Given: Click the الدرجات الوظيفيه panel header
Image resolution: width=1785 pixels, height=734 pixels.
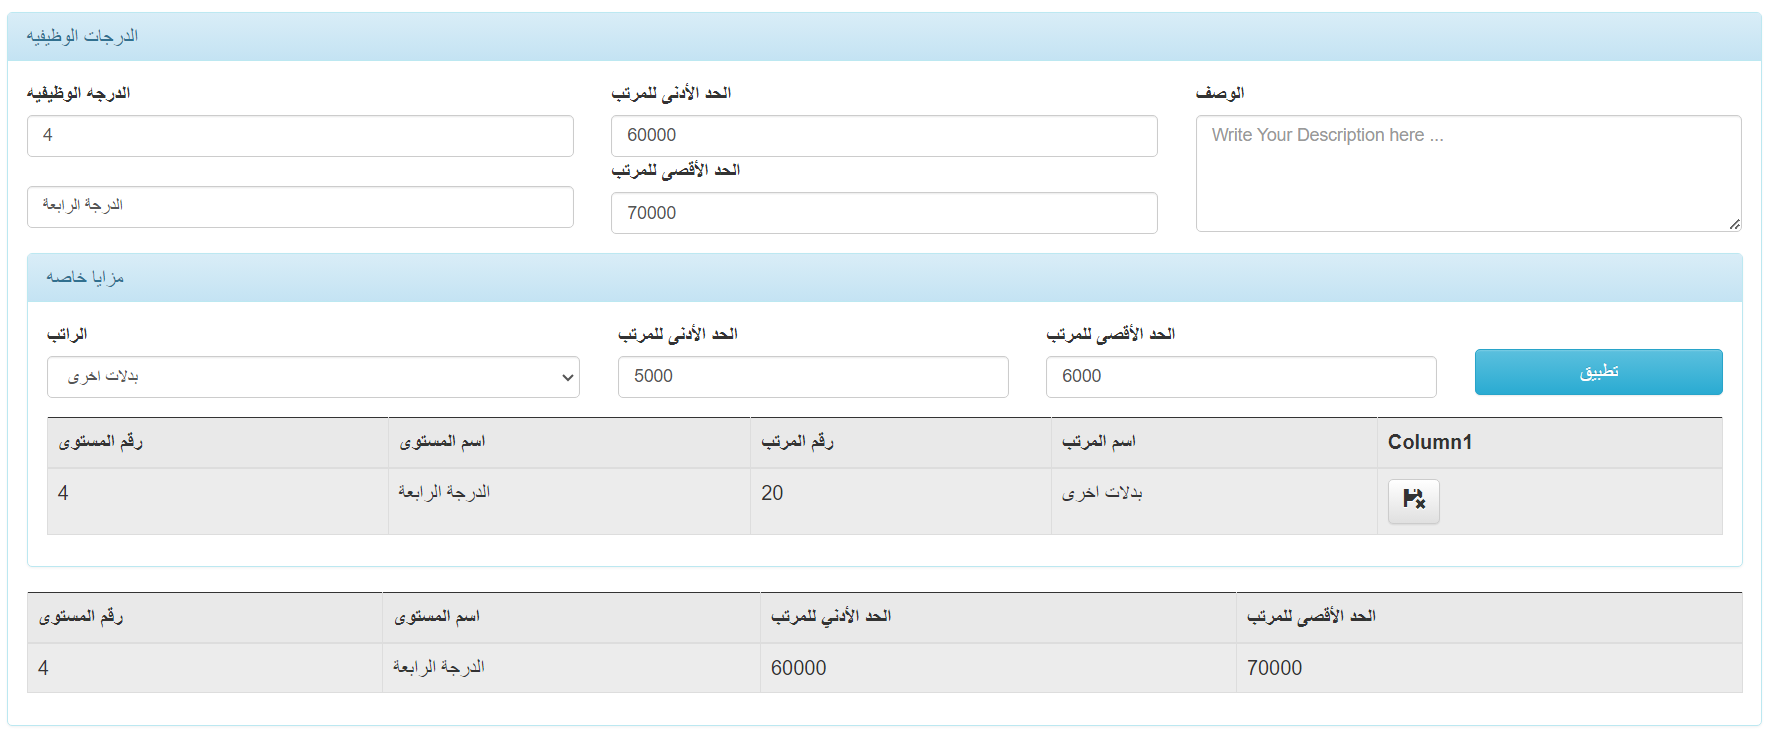Looking at the screenshot, I should pyautogui.click(x=82, y=37).
